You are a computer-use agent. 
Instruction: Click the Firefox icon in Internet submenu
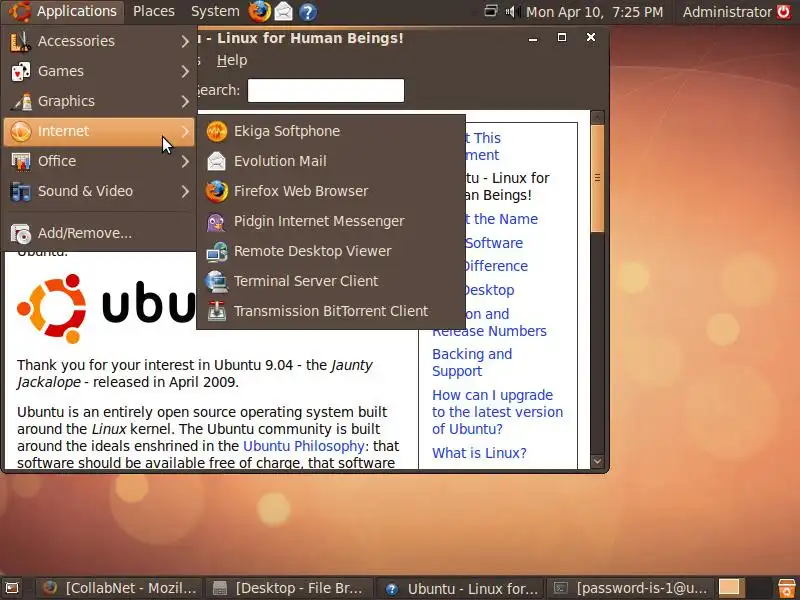[x=217, y=191]
